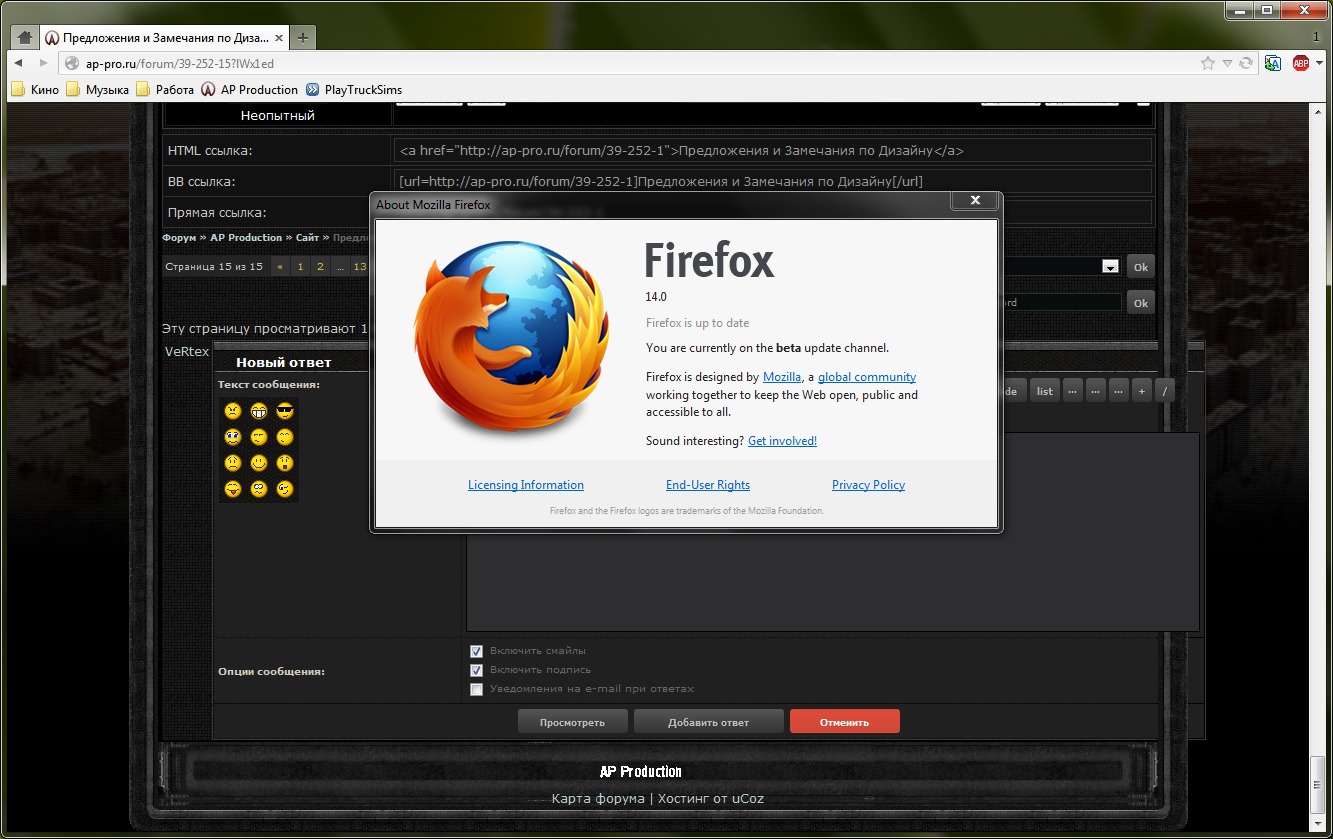Click the Просмотреть preview button

tap(573, 722)
